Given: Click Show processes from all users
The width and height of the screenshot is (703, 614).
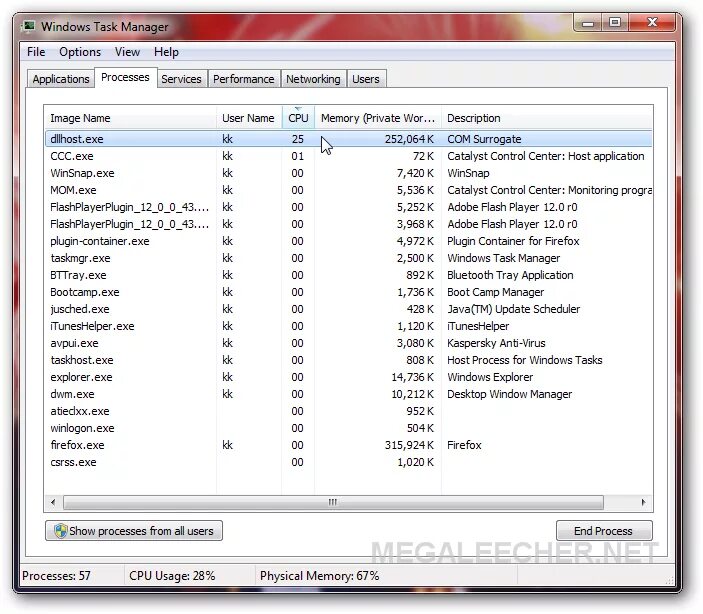Looking at the screenshot, I should pos(134,531).
